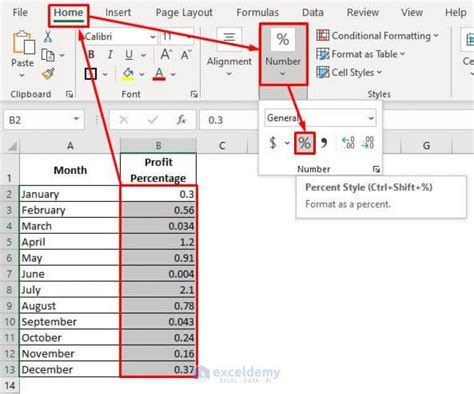474x394 pixels.
Task: Click the Paste clipboard icon
Action: click(23, 42)
